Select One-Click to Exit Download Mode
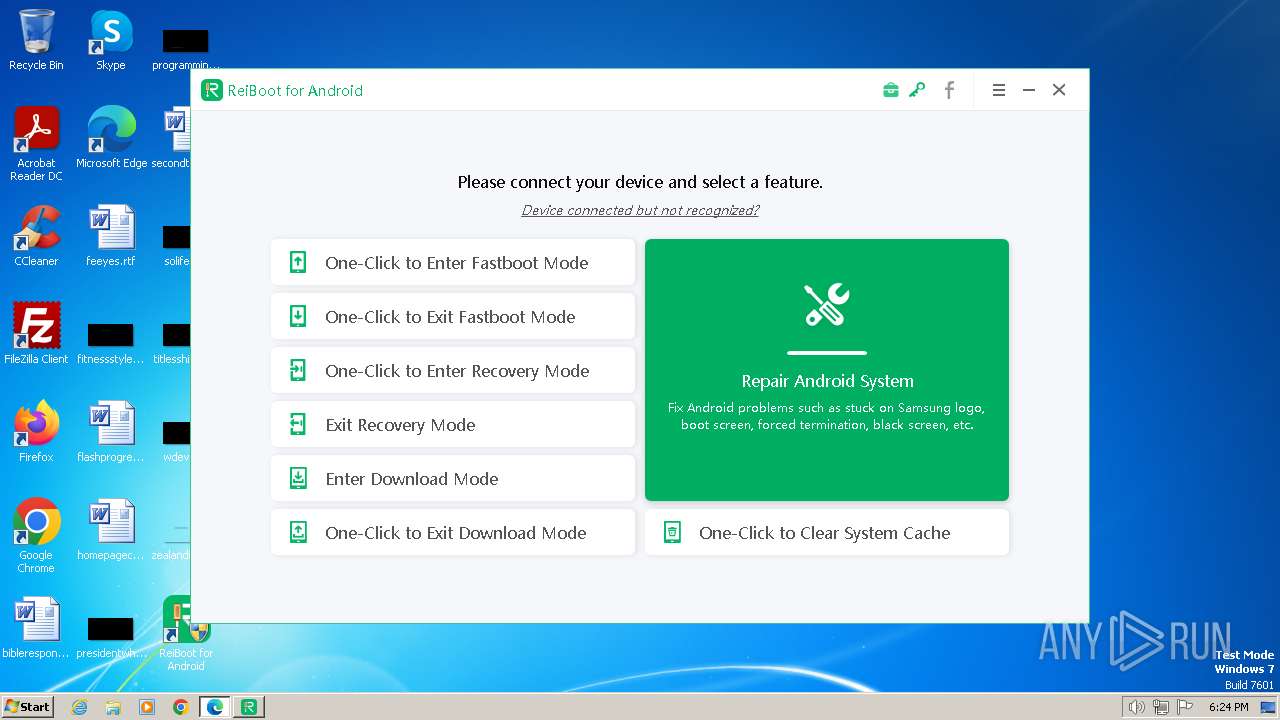Image resolution: width=1280 pixels, height=720 pixels. [x=453, y=532]
